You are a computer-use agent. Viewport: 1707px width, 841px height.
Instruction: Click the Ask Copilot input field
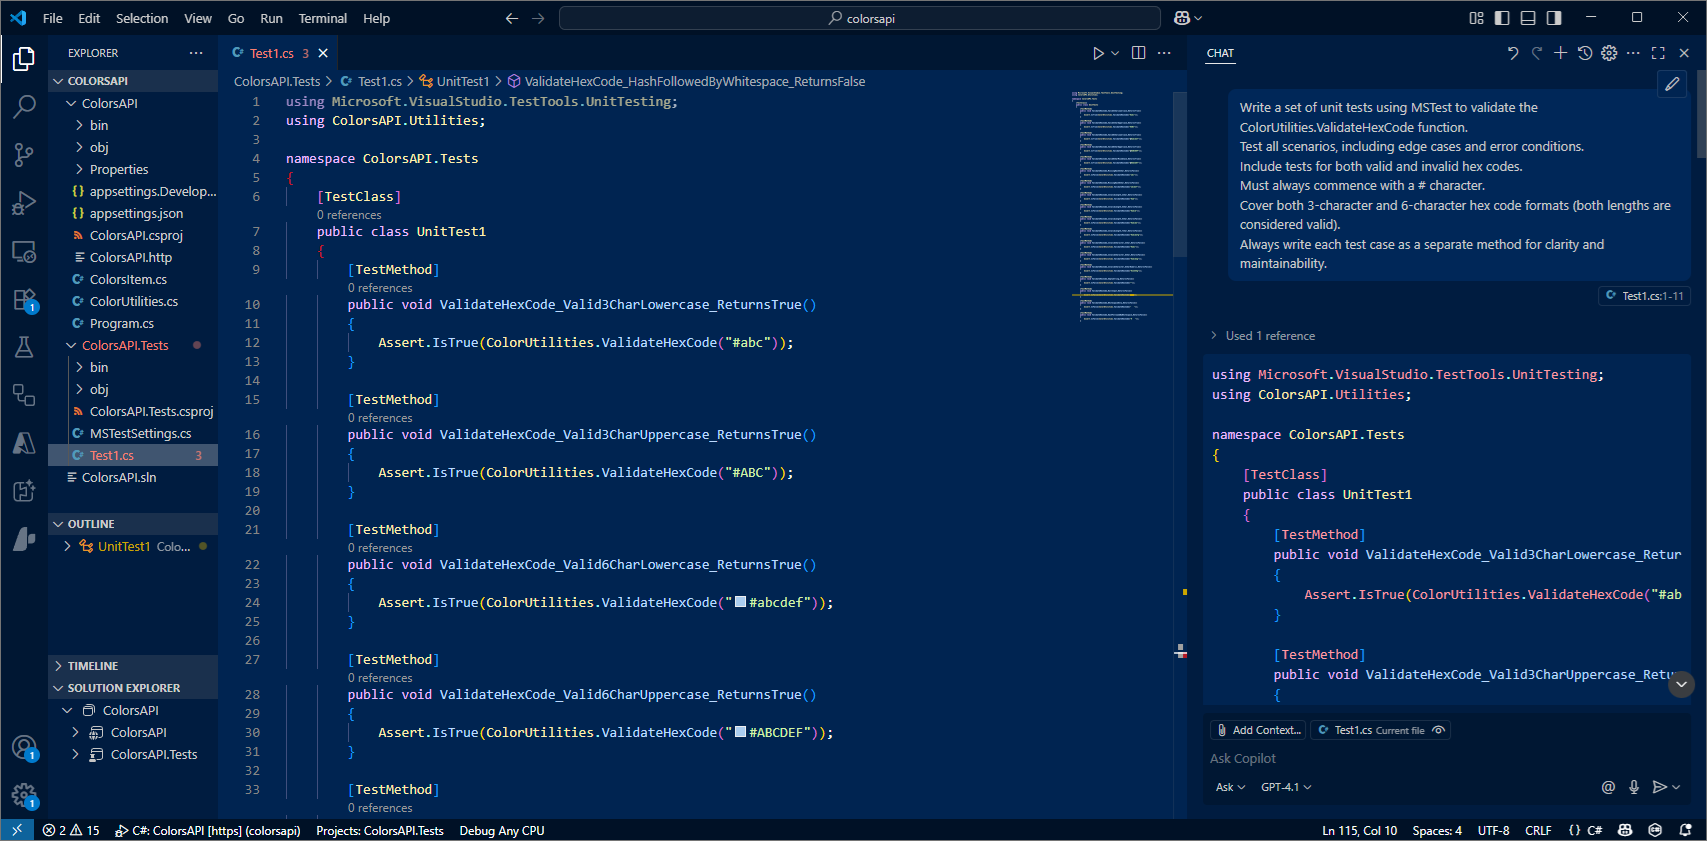click(x=1400, y=758)
